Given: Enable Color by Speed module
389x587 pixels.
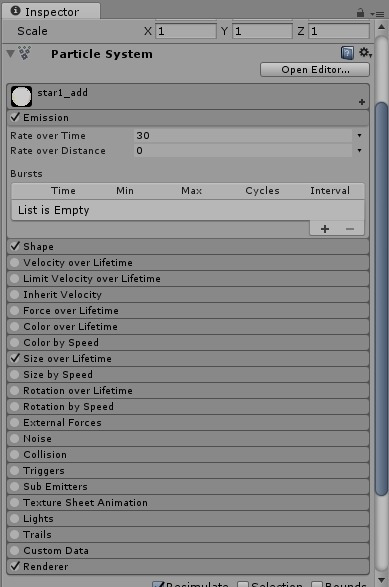Looking at the screenshot, I should tap(15, 343).
